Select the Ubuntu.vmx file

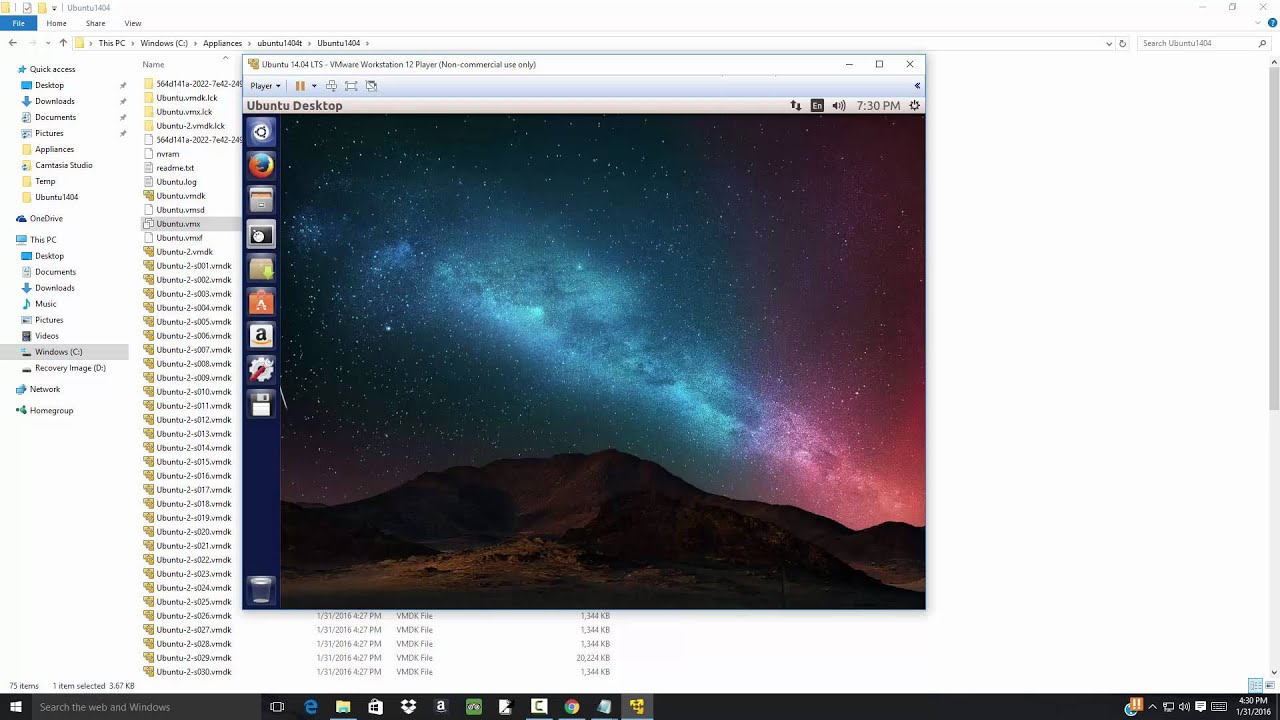tap(178, 224)
